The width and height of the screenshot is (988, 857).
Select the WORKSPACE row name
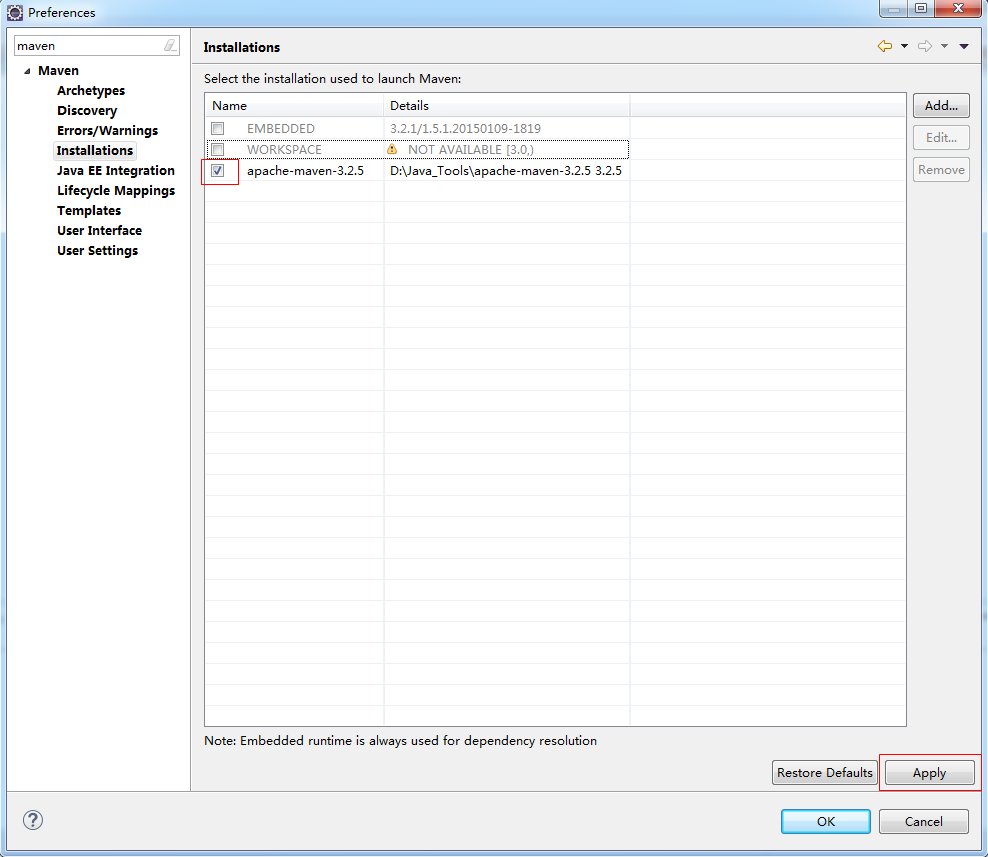[284, 149]
